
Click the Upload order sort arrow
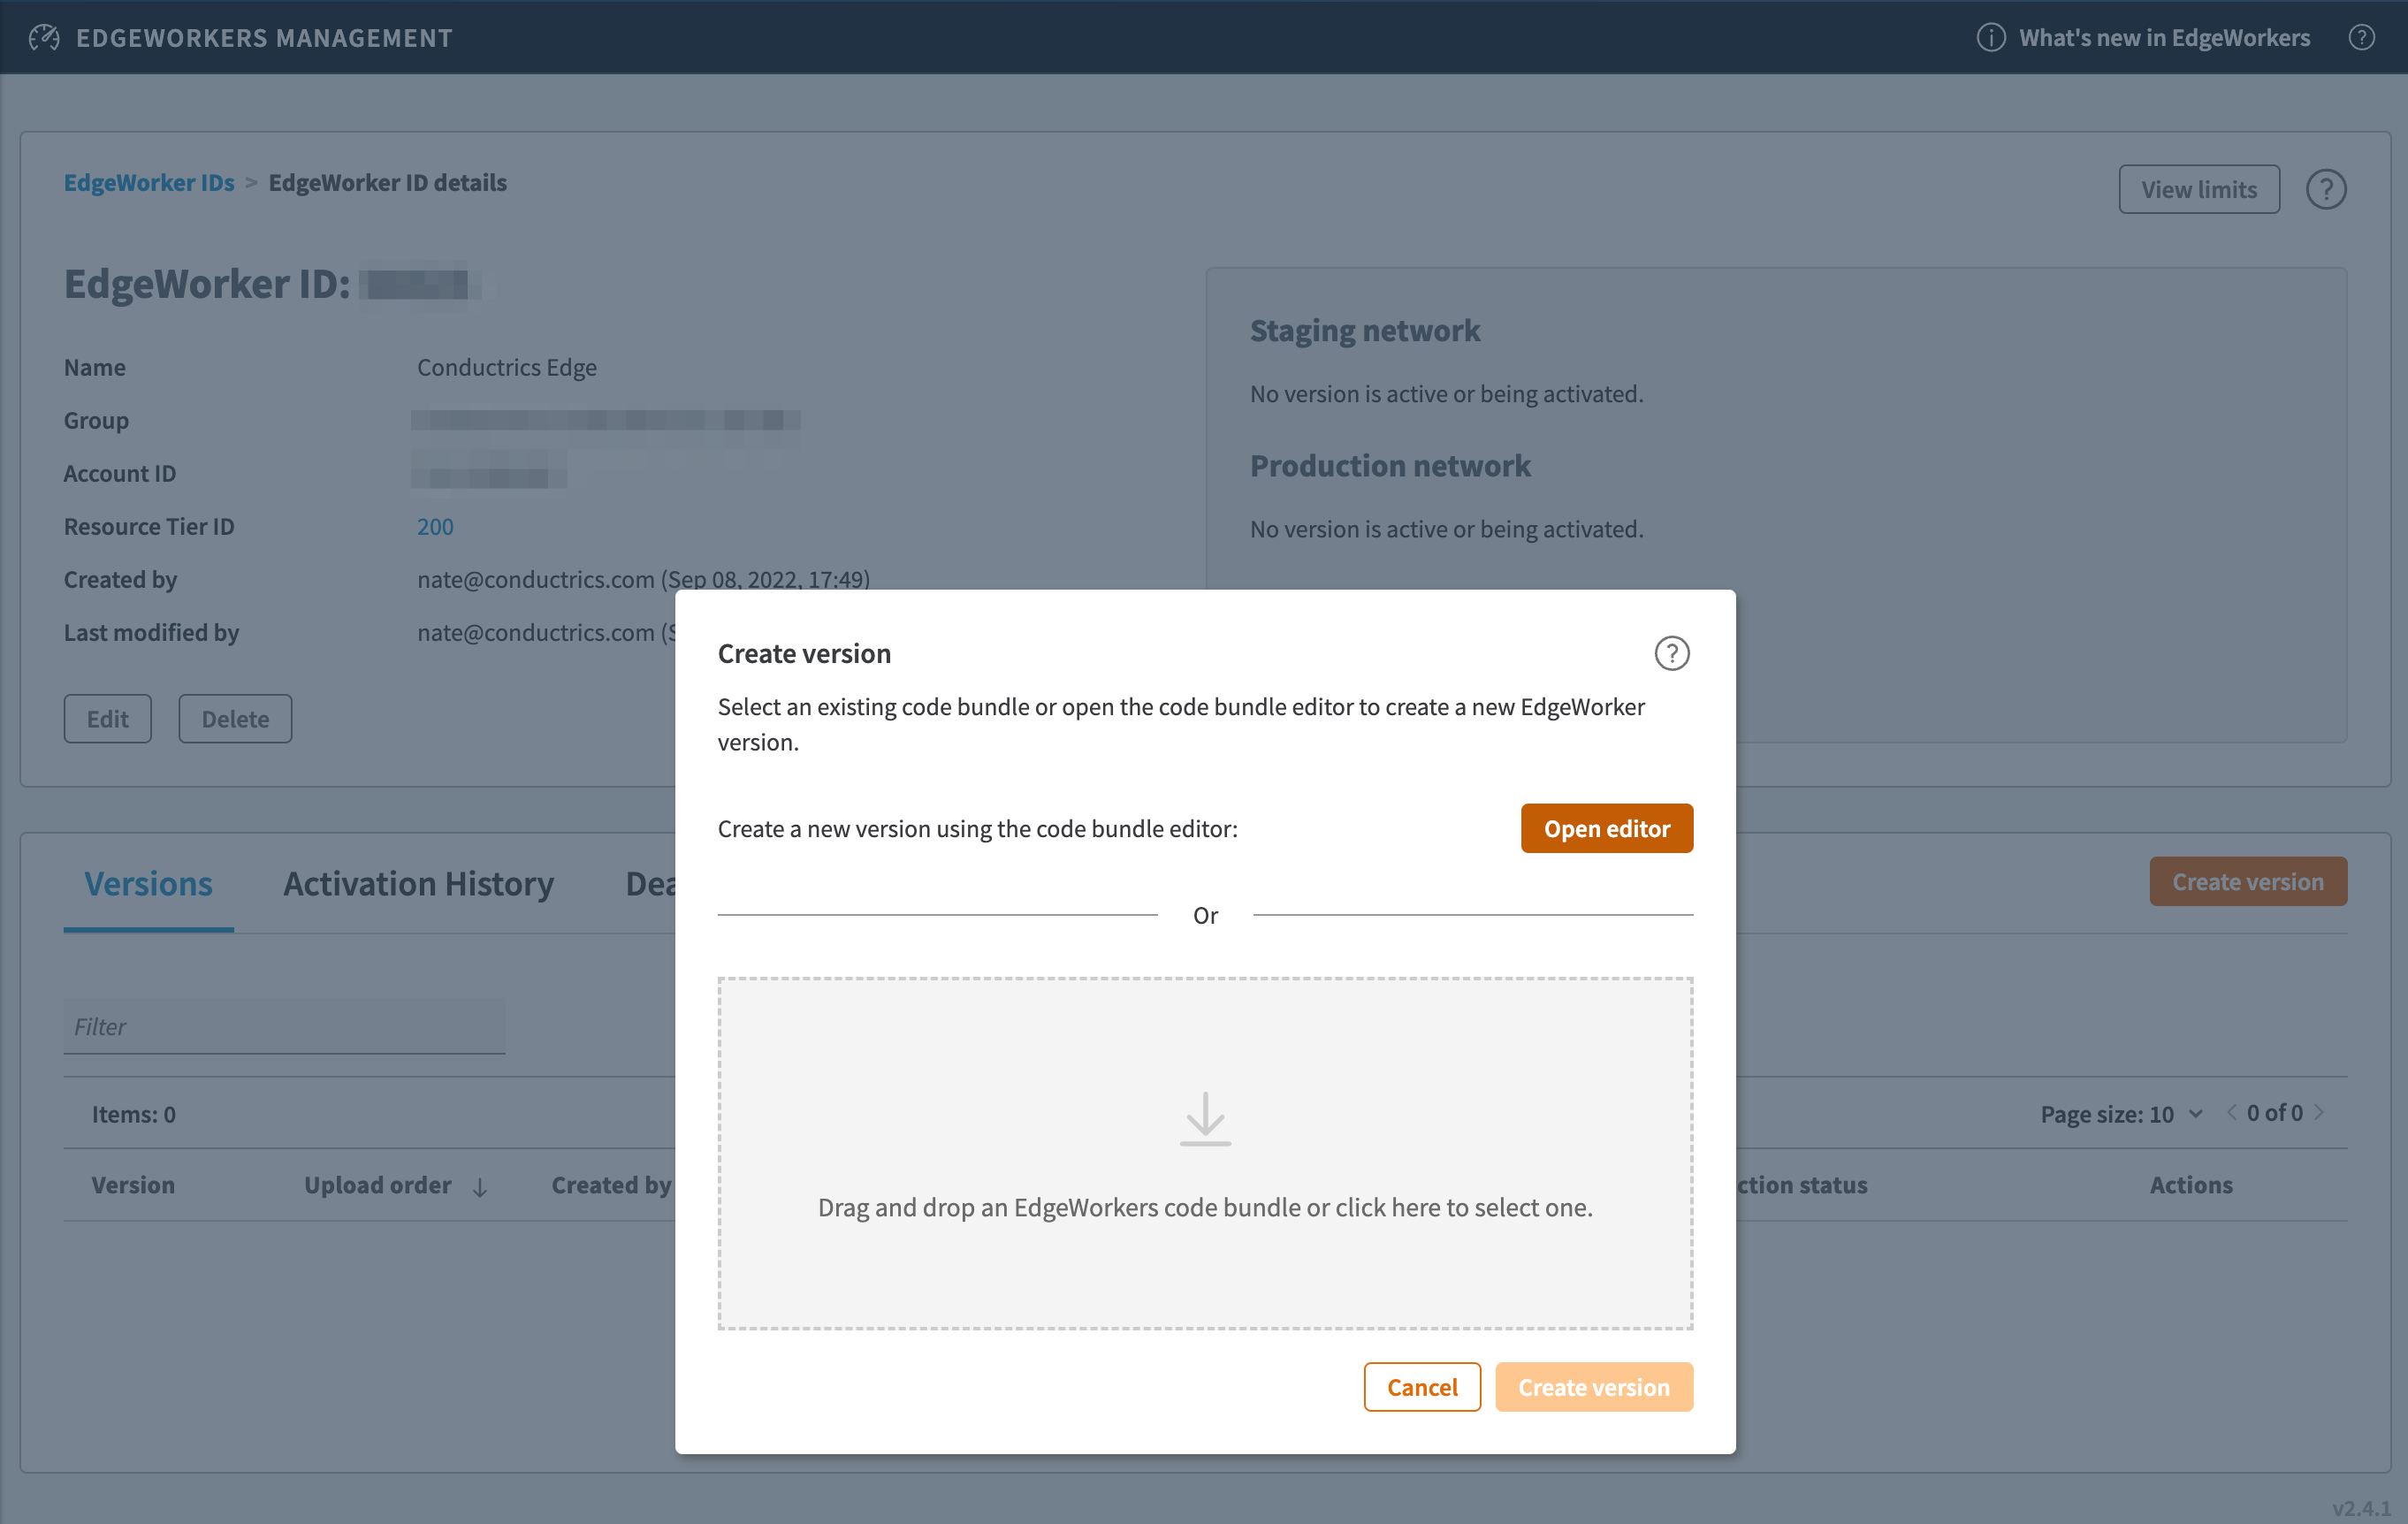[480, 1187]
